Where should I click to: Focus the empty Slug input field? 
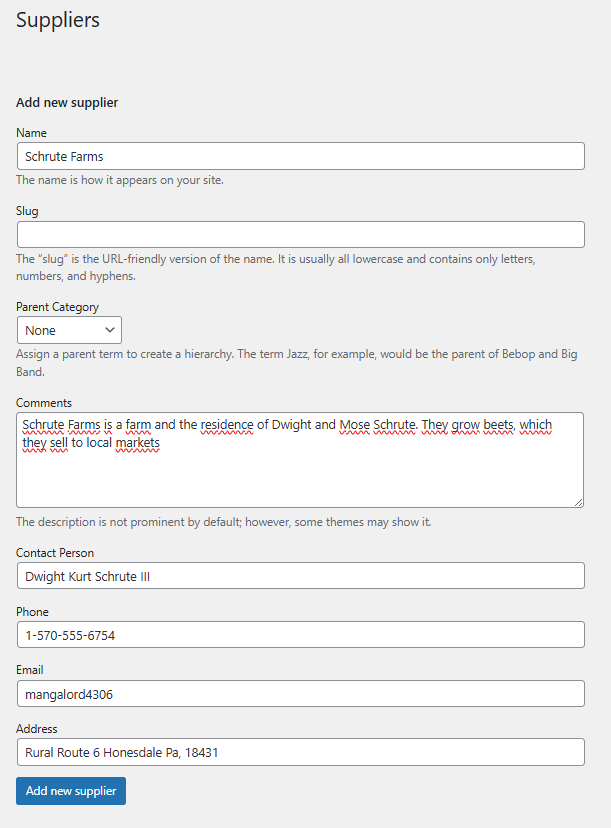300,234
